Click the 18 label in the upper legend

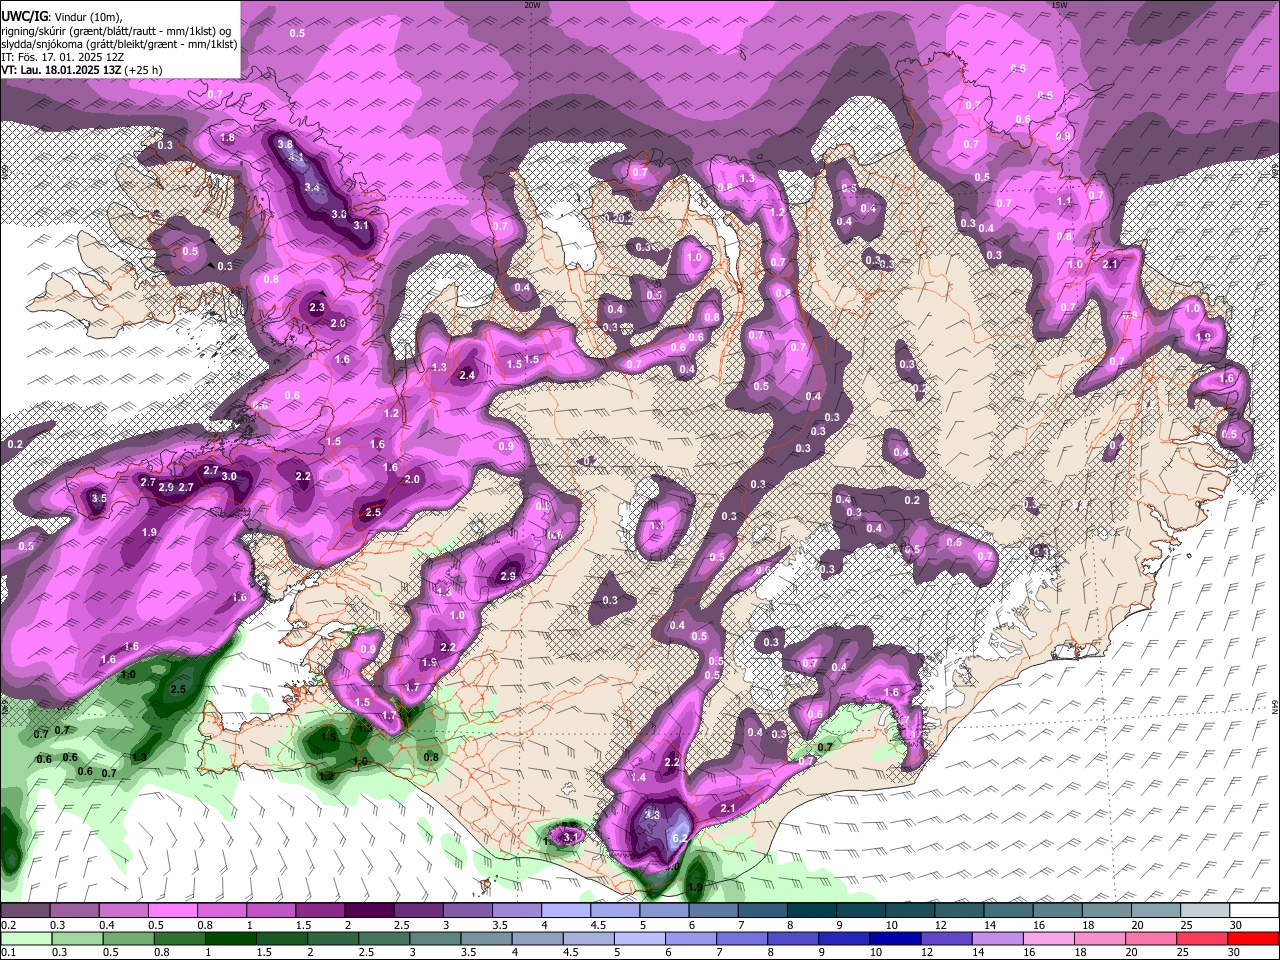pyautogui.click(x=1088, y=925)
